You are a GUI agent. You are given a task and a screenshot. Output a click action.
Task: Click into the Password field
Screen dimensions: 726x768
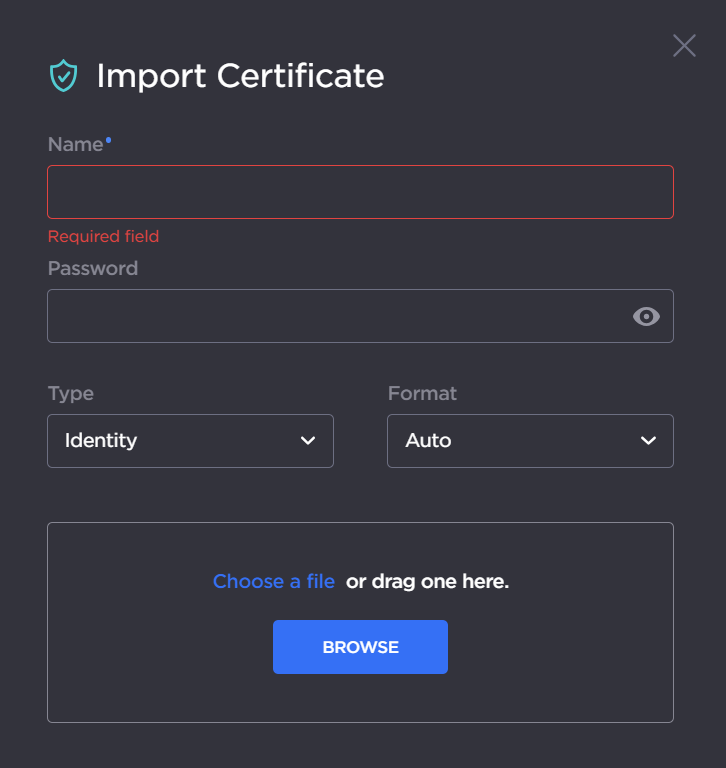coord(335,316)
